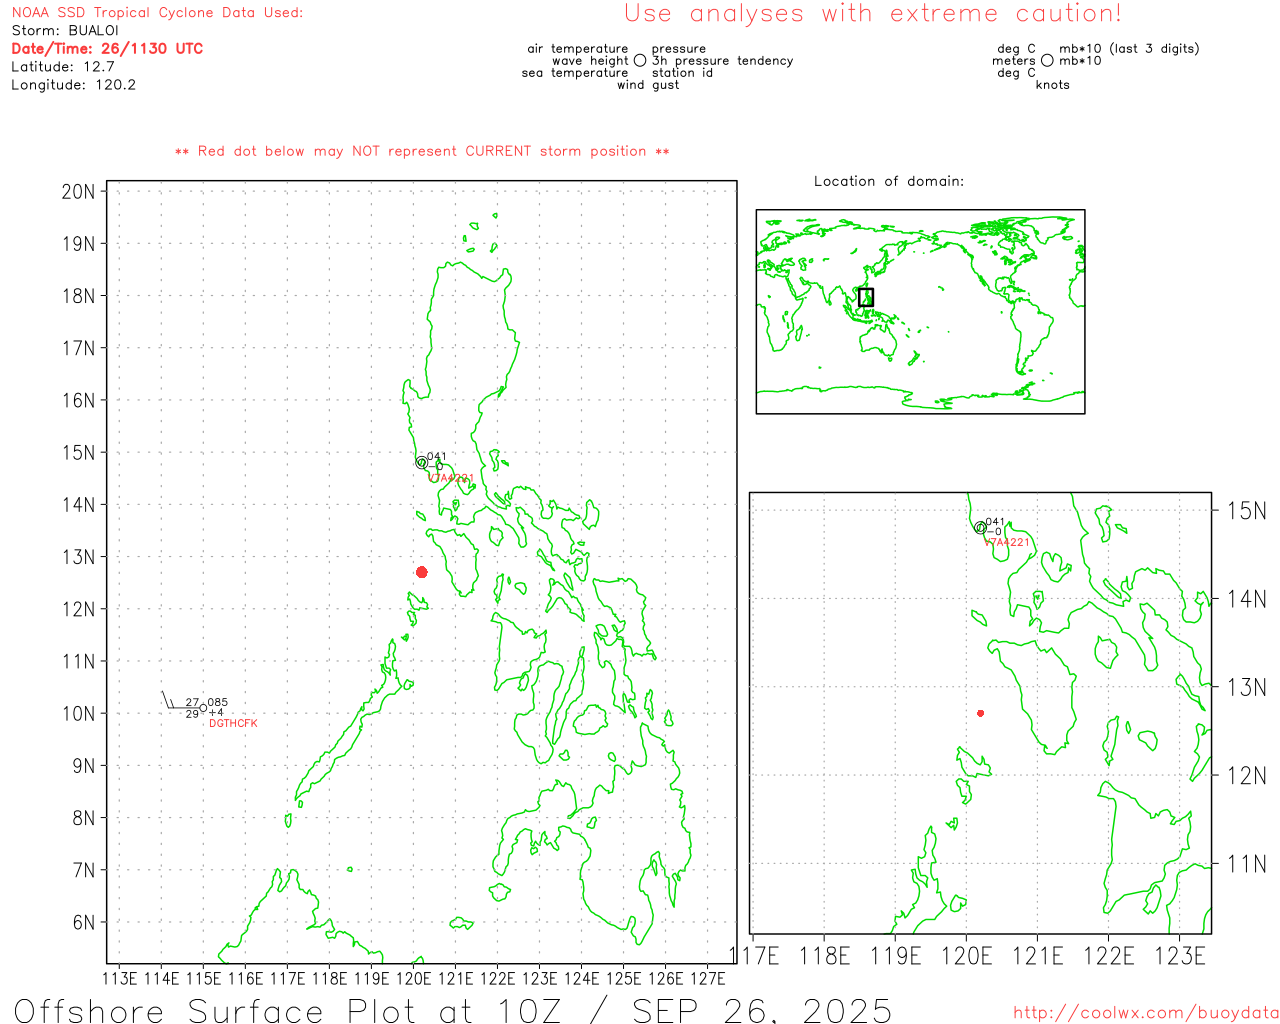The height and width of the screenshot is (1024, 1280).
Task: Click 'air temperature' legend label
Action: (x=578, y=49)
